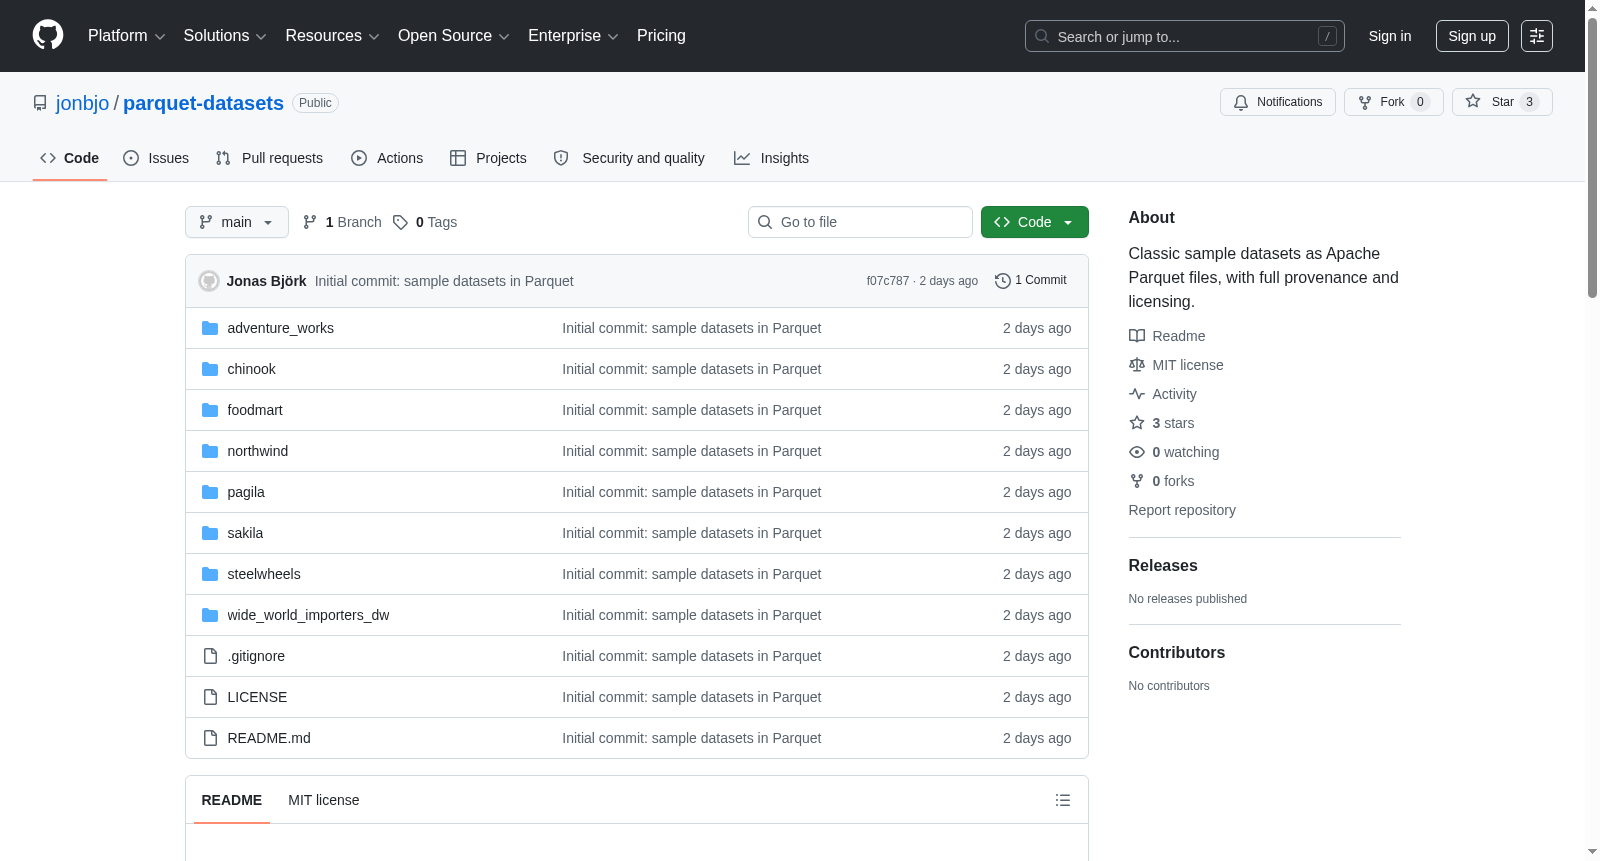Open the Pricing link

(x=661, y=36)
